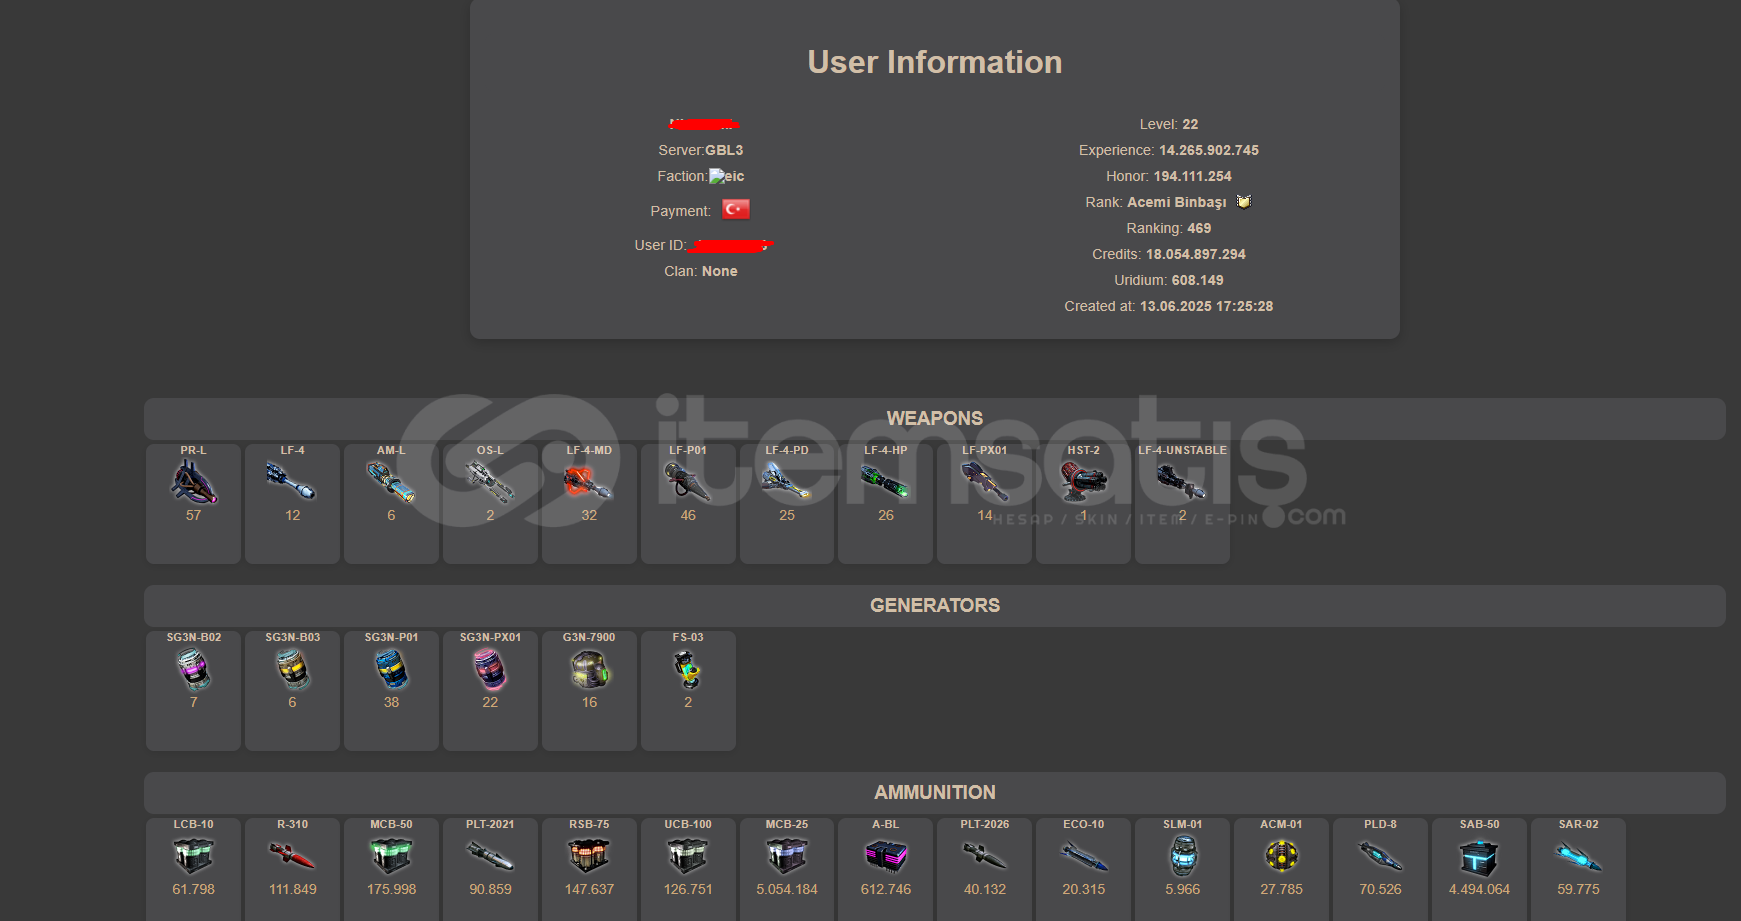This screenshot has height=921, width=1741.
Task: Select the RSB-75 ammo icon
Action: (x=589, y=856)
